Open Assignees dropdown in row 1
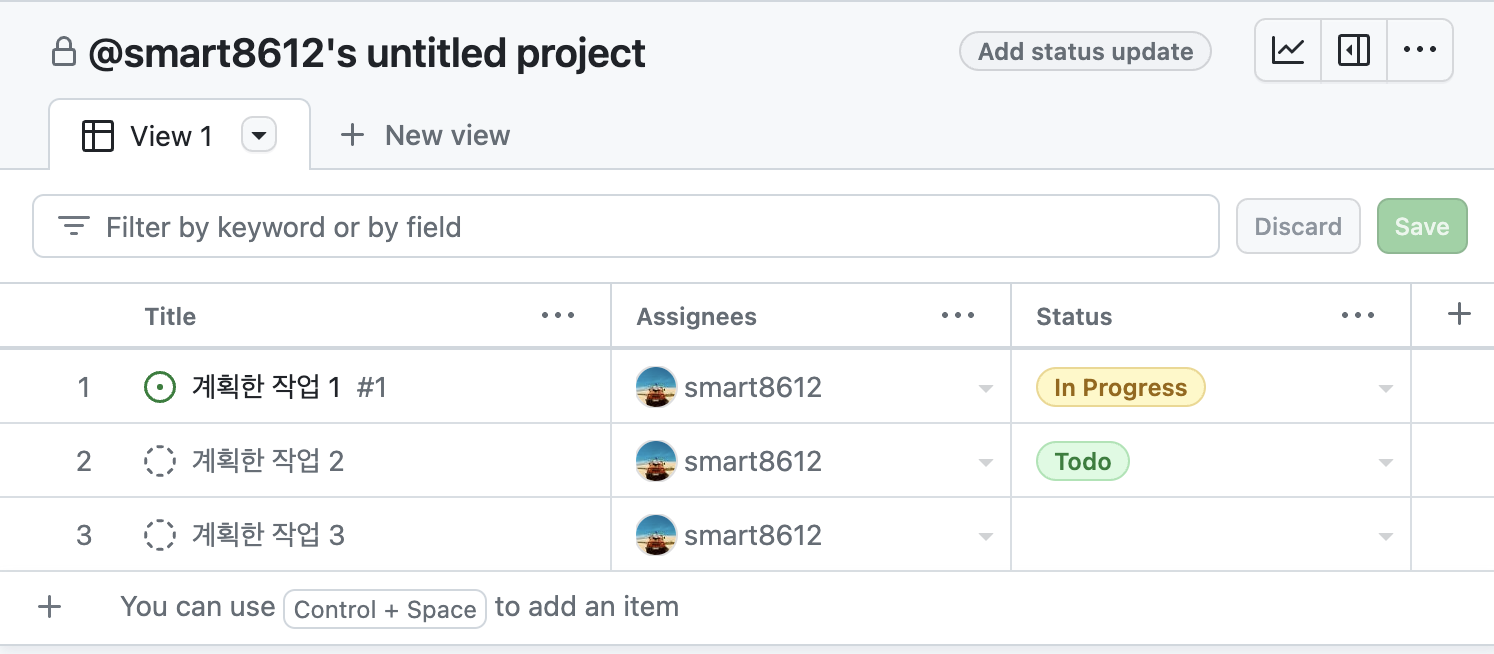1494x654 pixels. tap(986, 389)
